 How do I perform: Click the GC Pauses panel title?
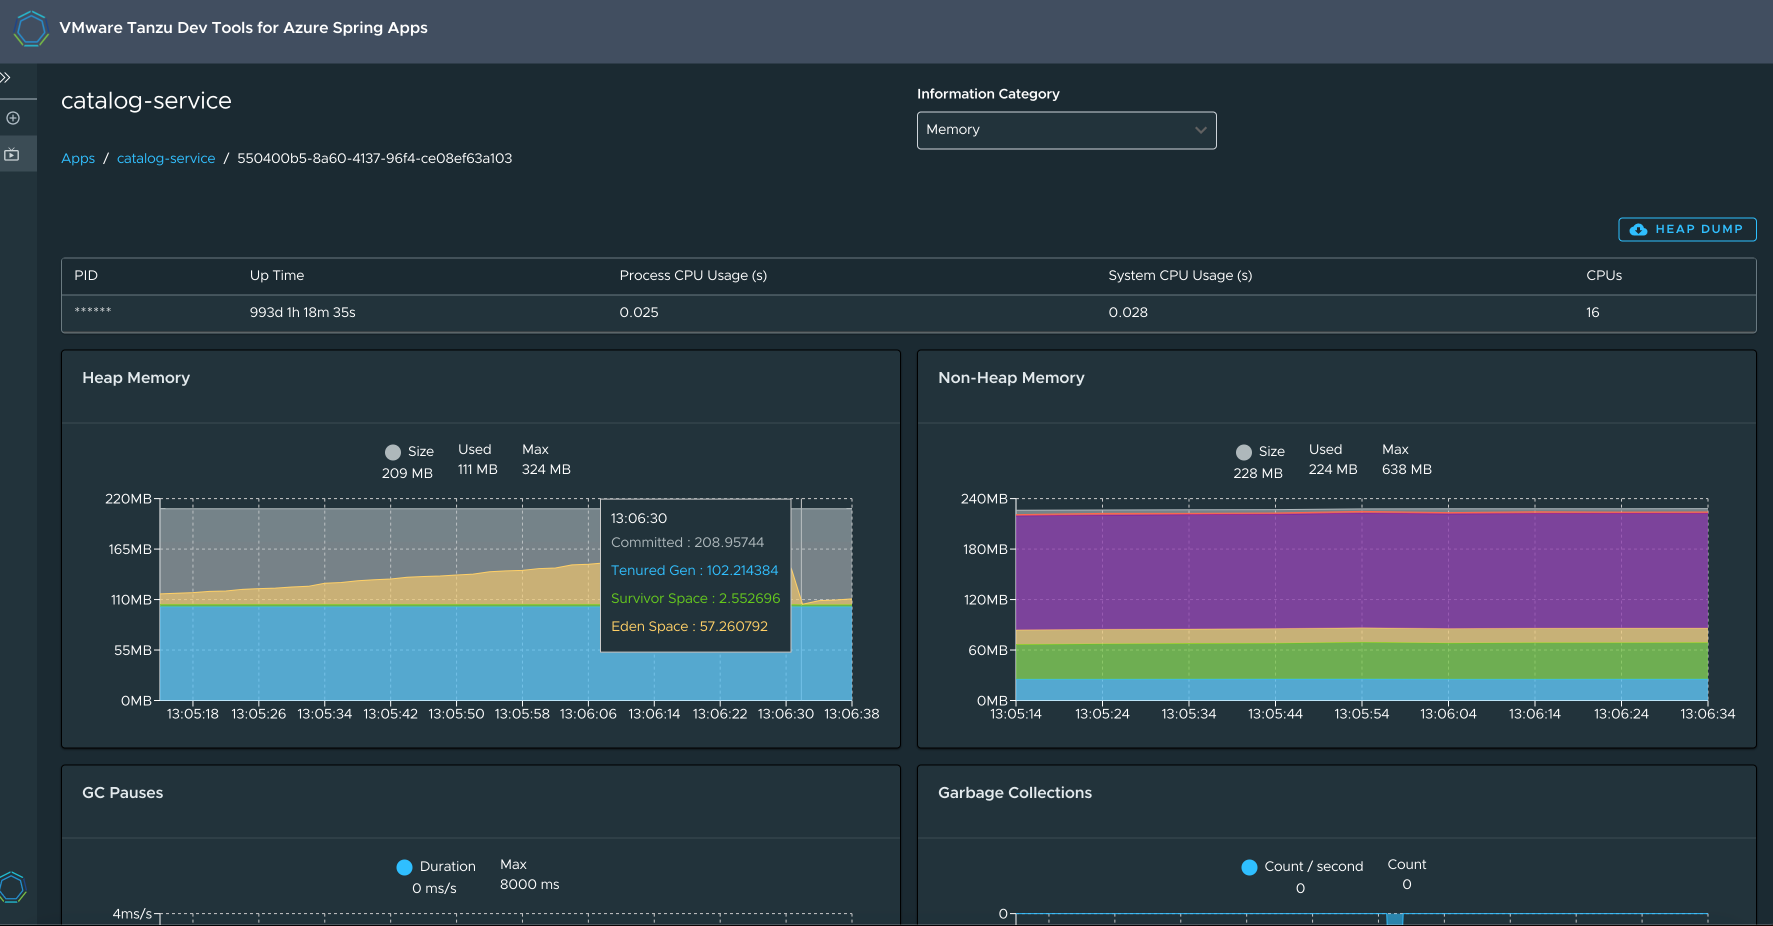tap(122, 792)
